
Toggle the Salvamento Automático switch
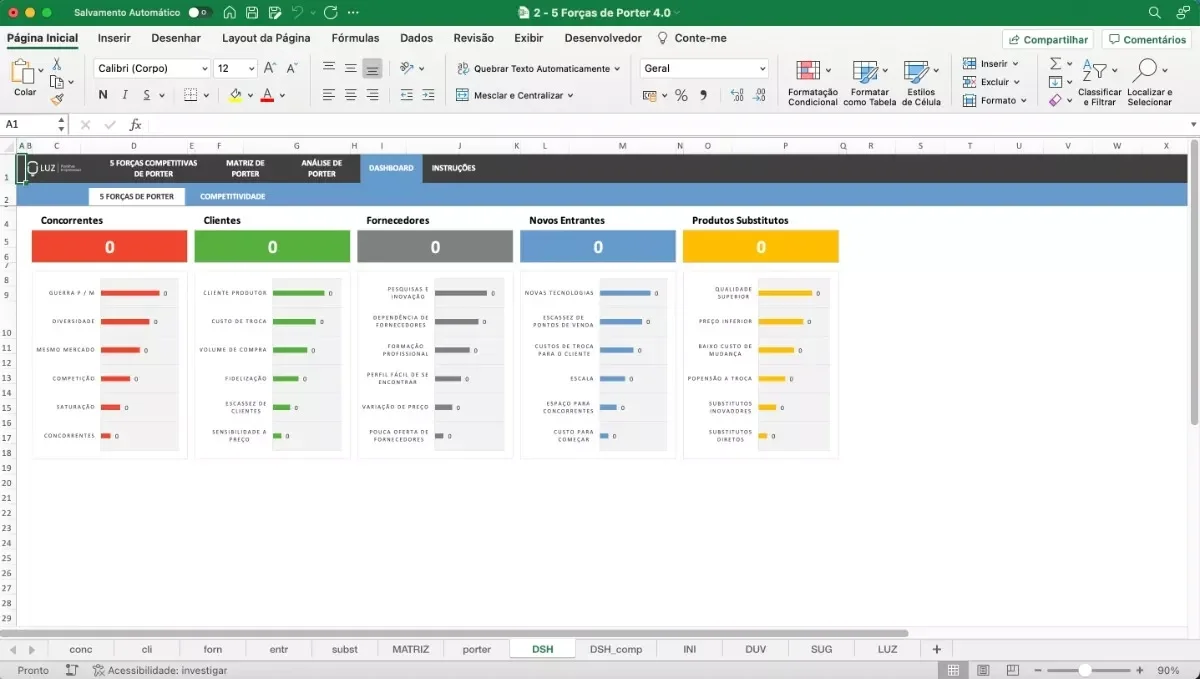200,13
